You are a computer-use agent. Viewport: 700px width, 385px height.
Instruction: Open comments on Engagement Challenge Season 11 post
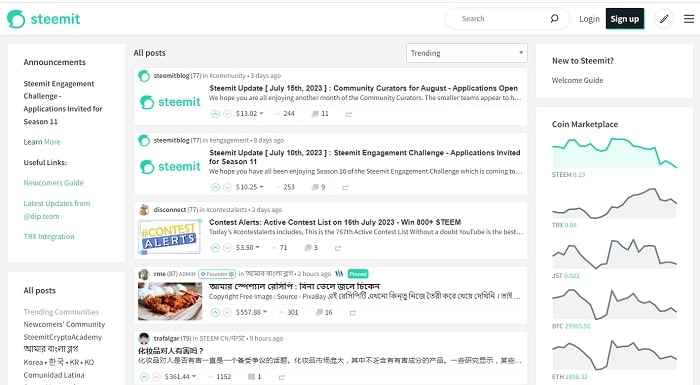pos(318,187)
